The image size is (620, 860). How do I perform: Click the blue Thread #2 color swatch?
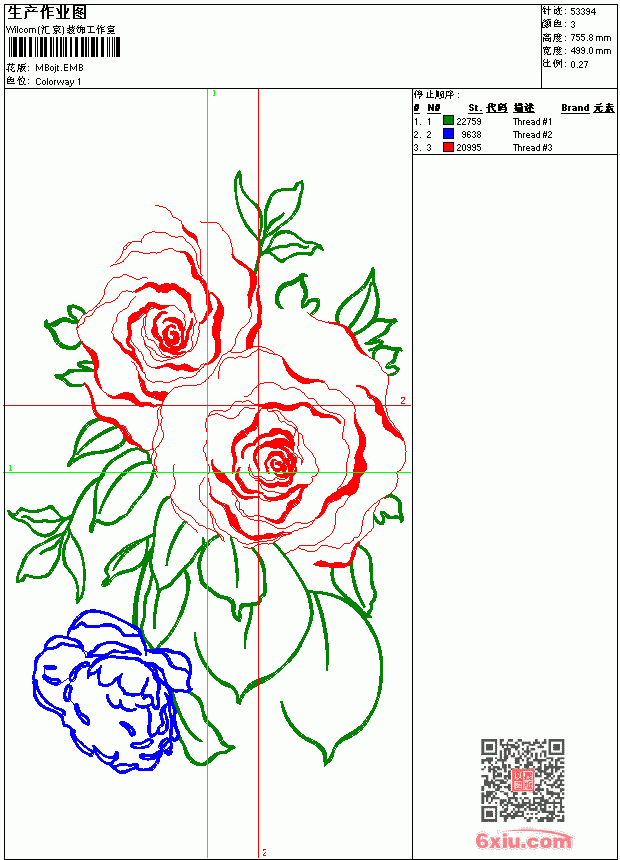448,134
